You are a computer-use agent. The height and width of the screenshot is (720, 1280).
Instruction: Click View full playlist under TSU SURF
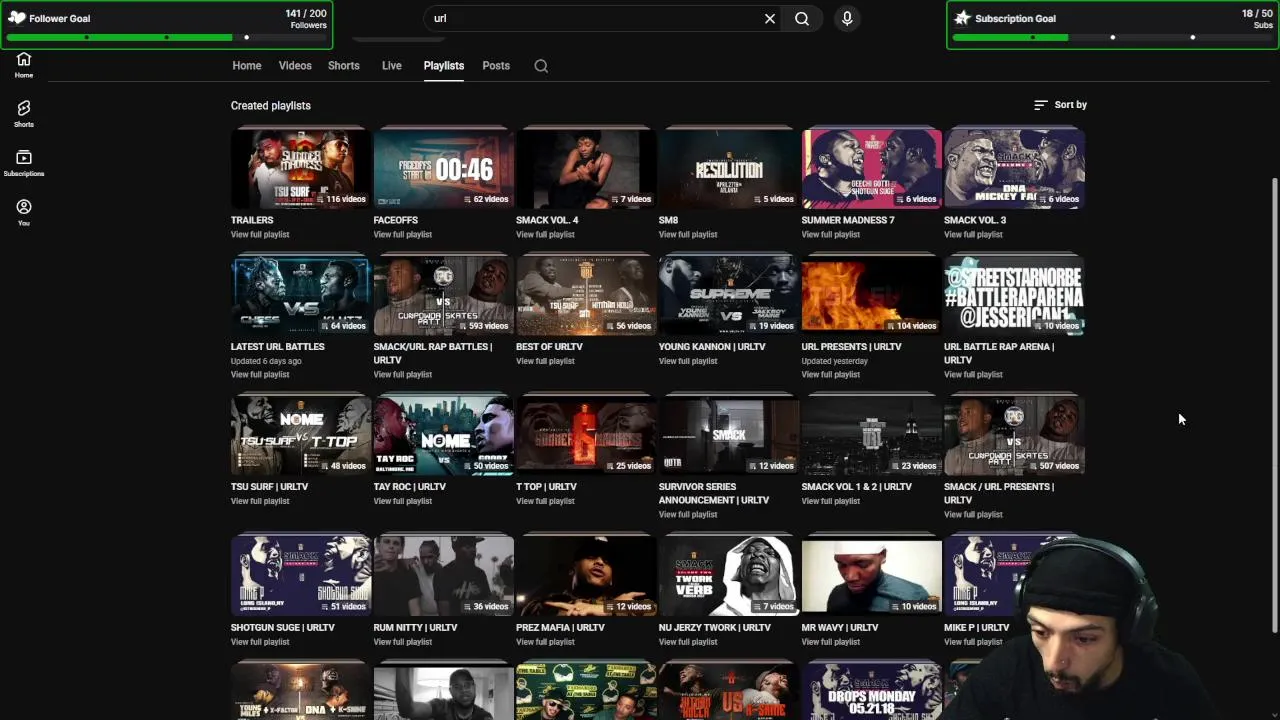(260, 501)
